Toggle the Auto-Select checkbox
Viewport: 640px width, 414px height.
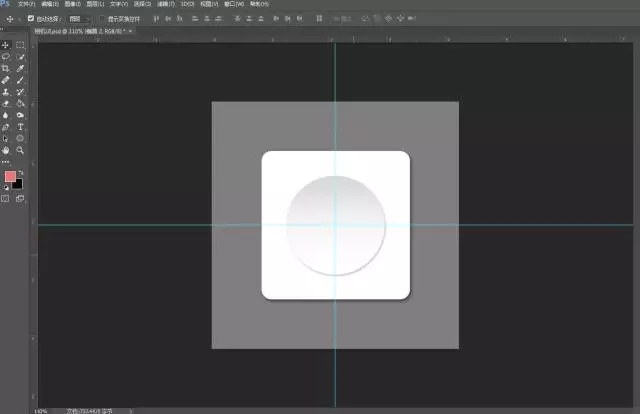31,18
